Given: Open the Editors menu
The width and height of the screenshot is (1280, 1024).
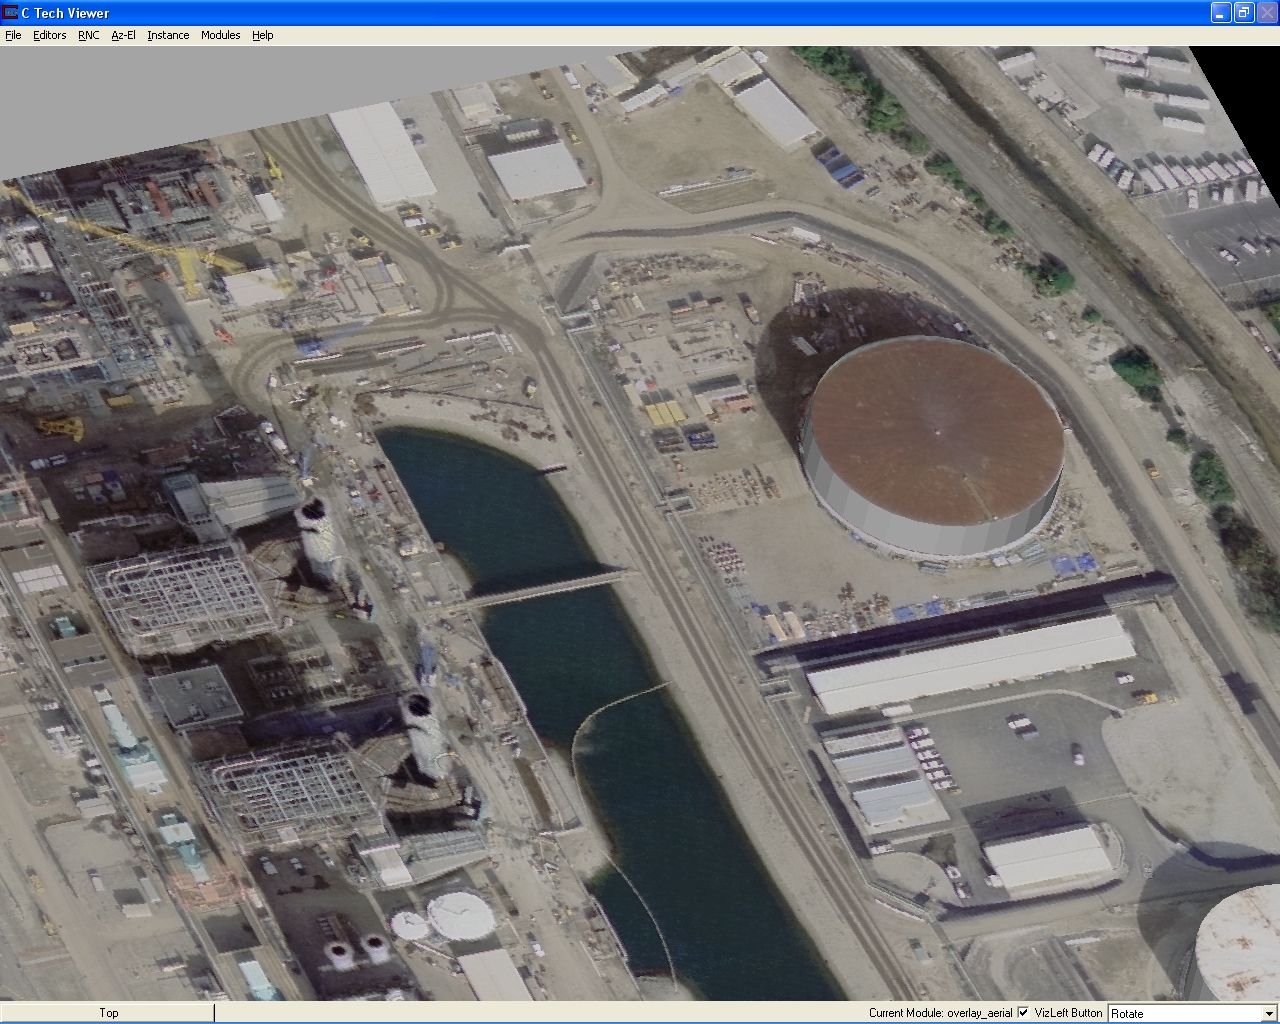Looking at the screenshot, I should 48,35.
